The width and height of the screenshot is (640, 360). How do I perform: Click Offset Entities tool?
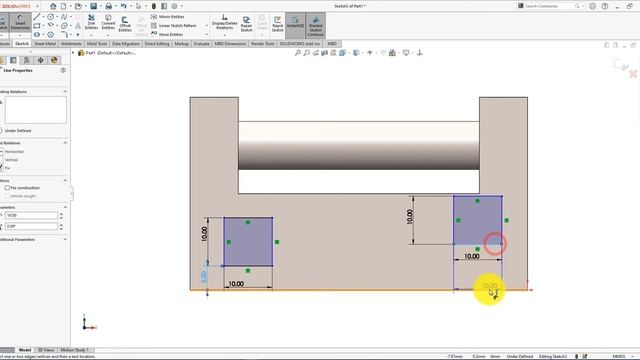[125, 23]
